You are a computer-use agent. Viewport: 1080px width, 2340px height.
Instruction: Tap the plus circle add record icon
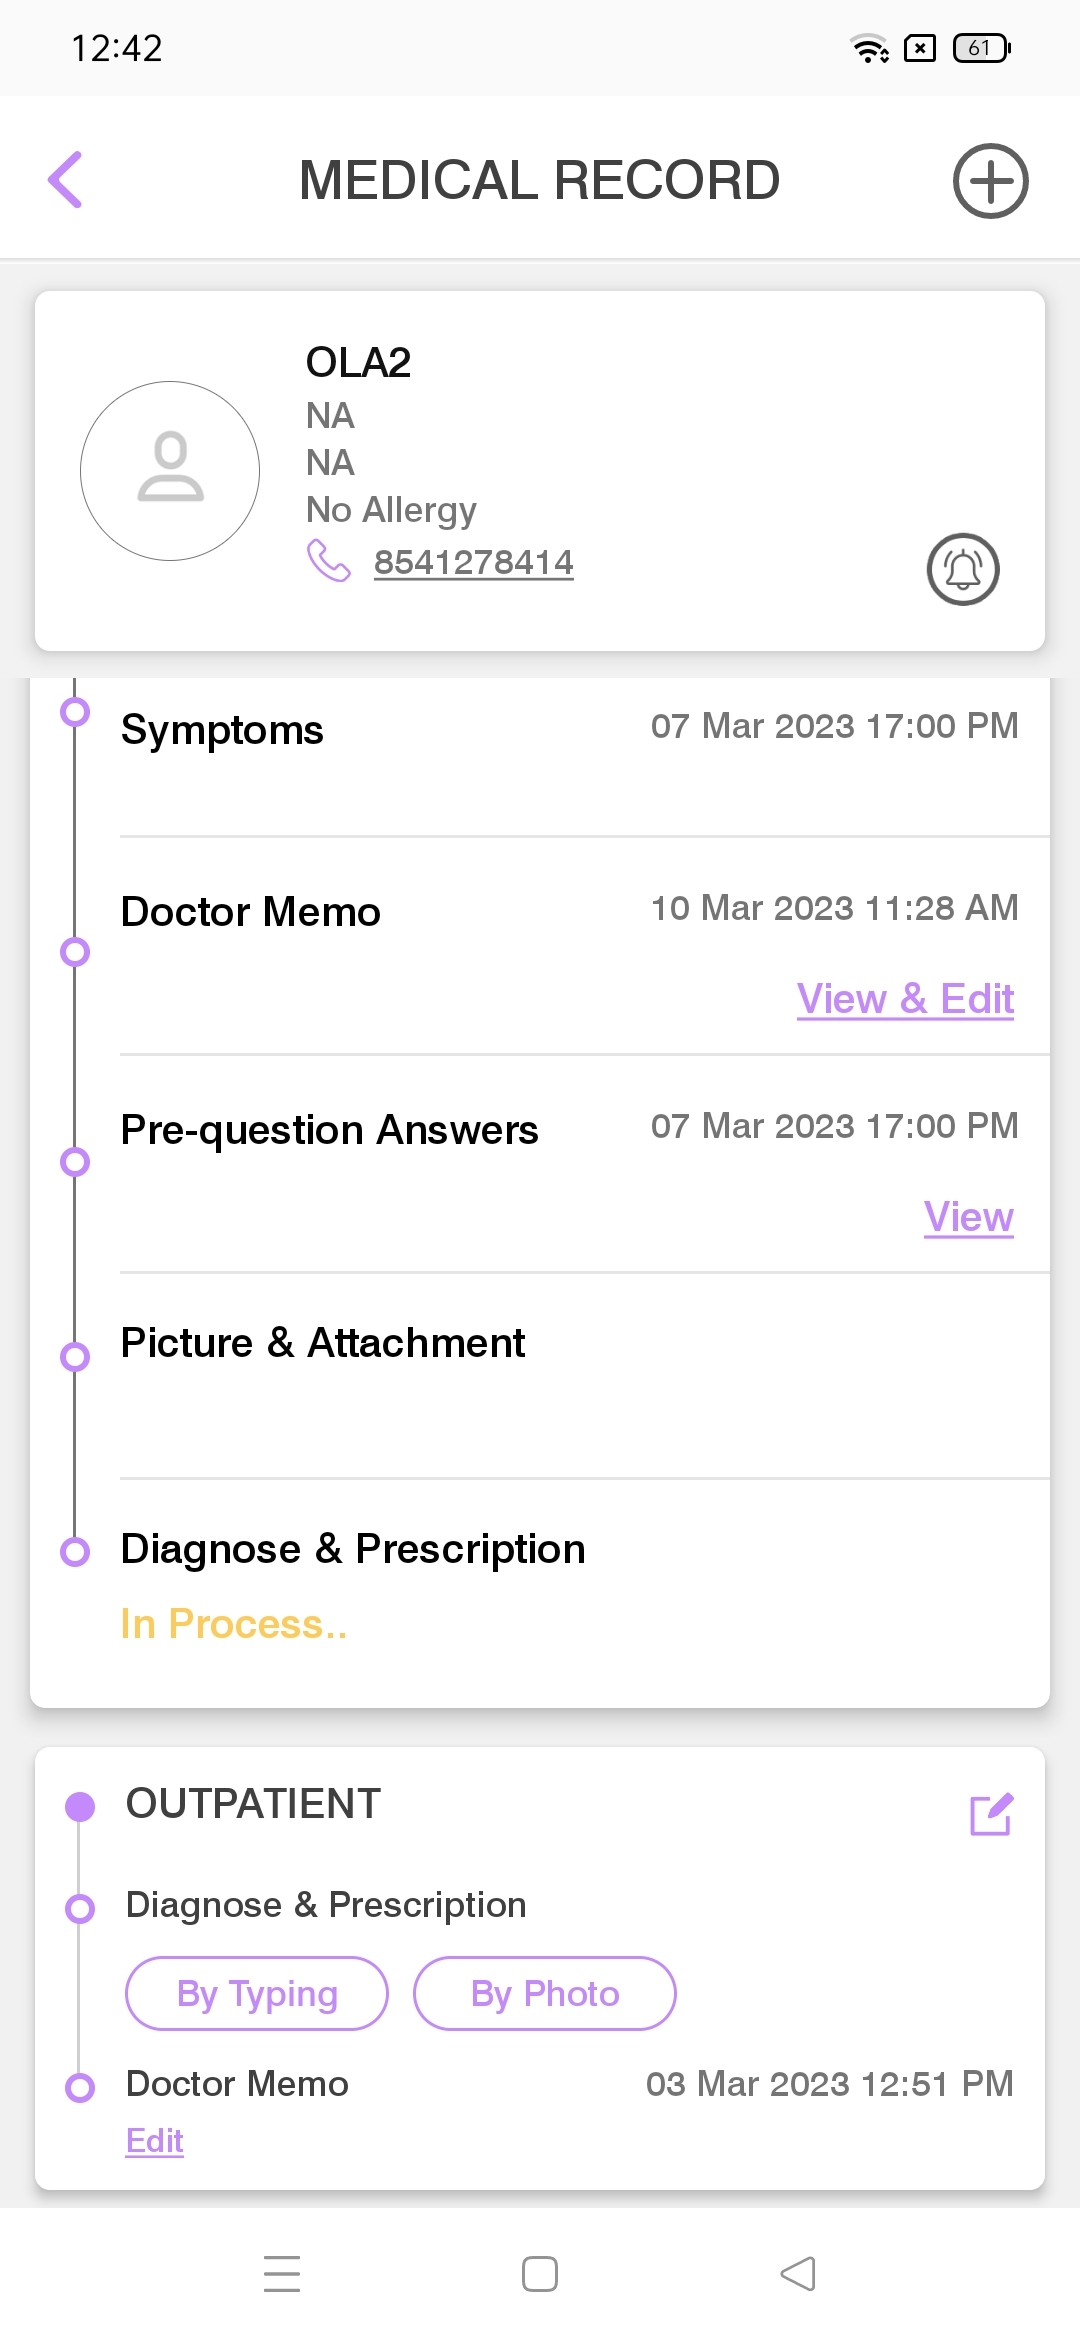990,181
